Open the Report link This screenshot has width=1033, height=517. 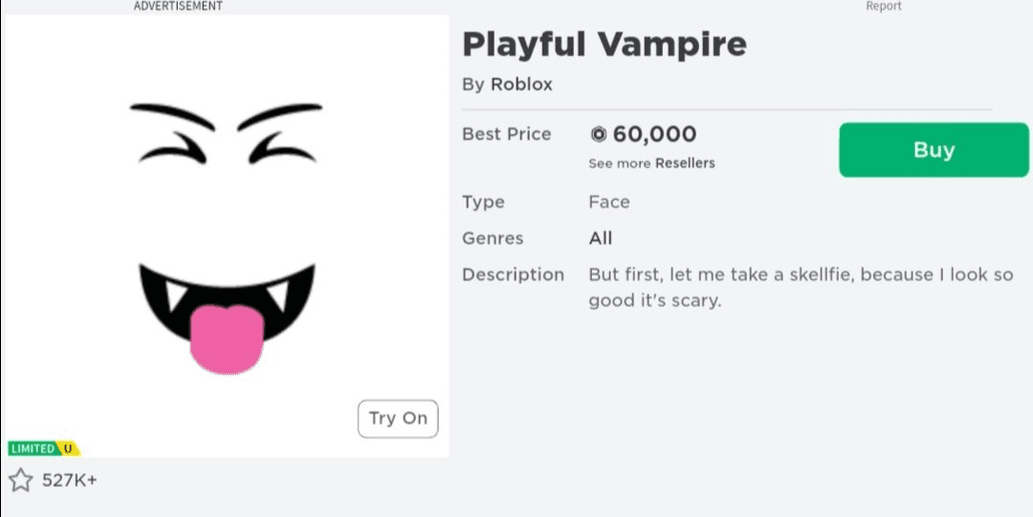point(883,6)
